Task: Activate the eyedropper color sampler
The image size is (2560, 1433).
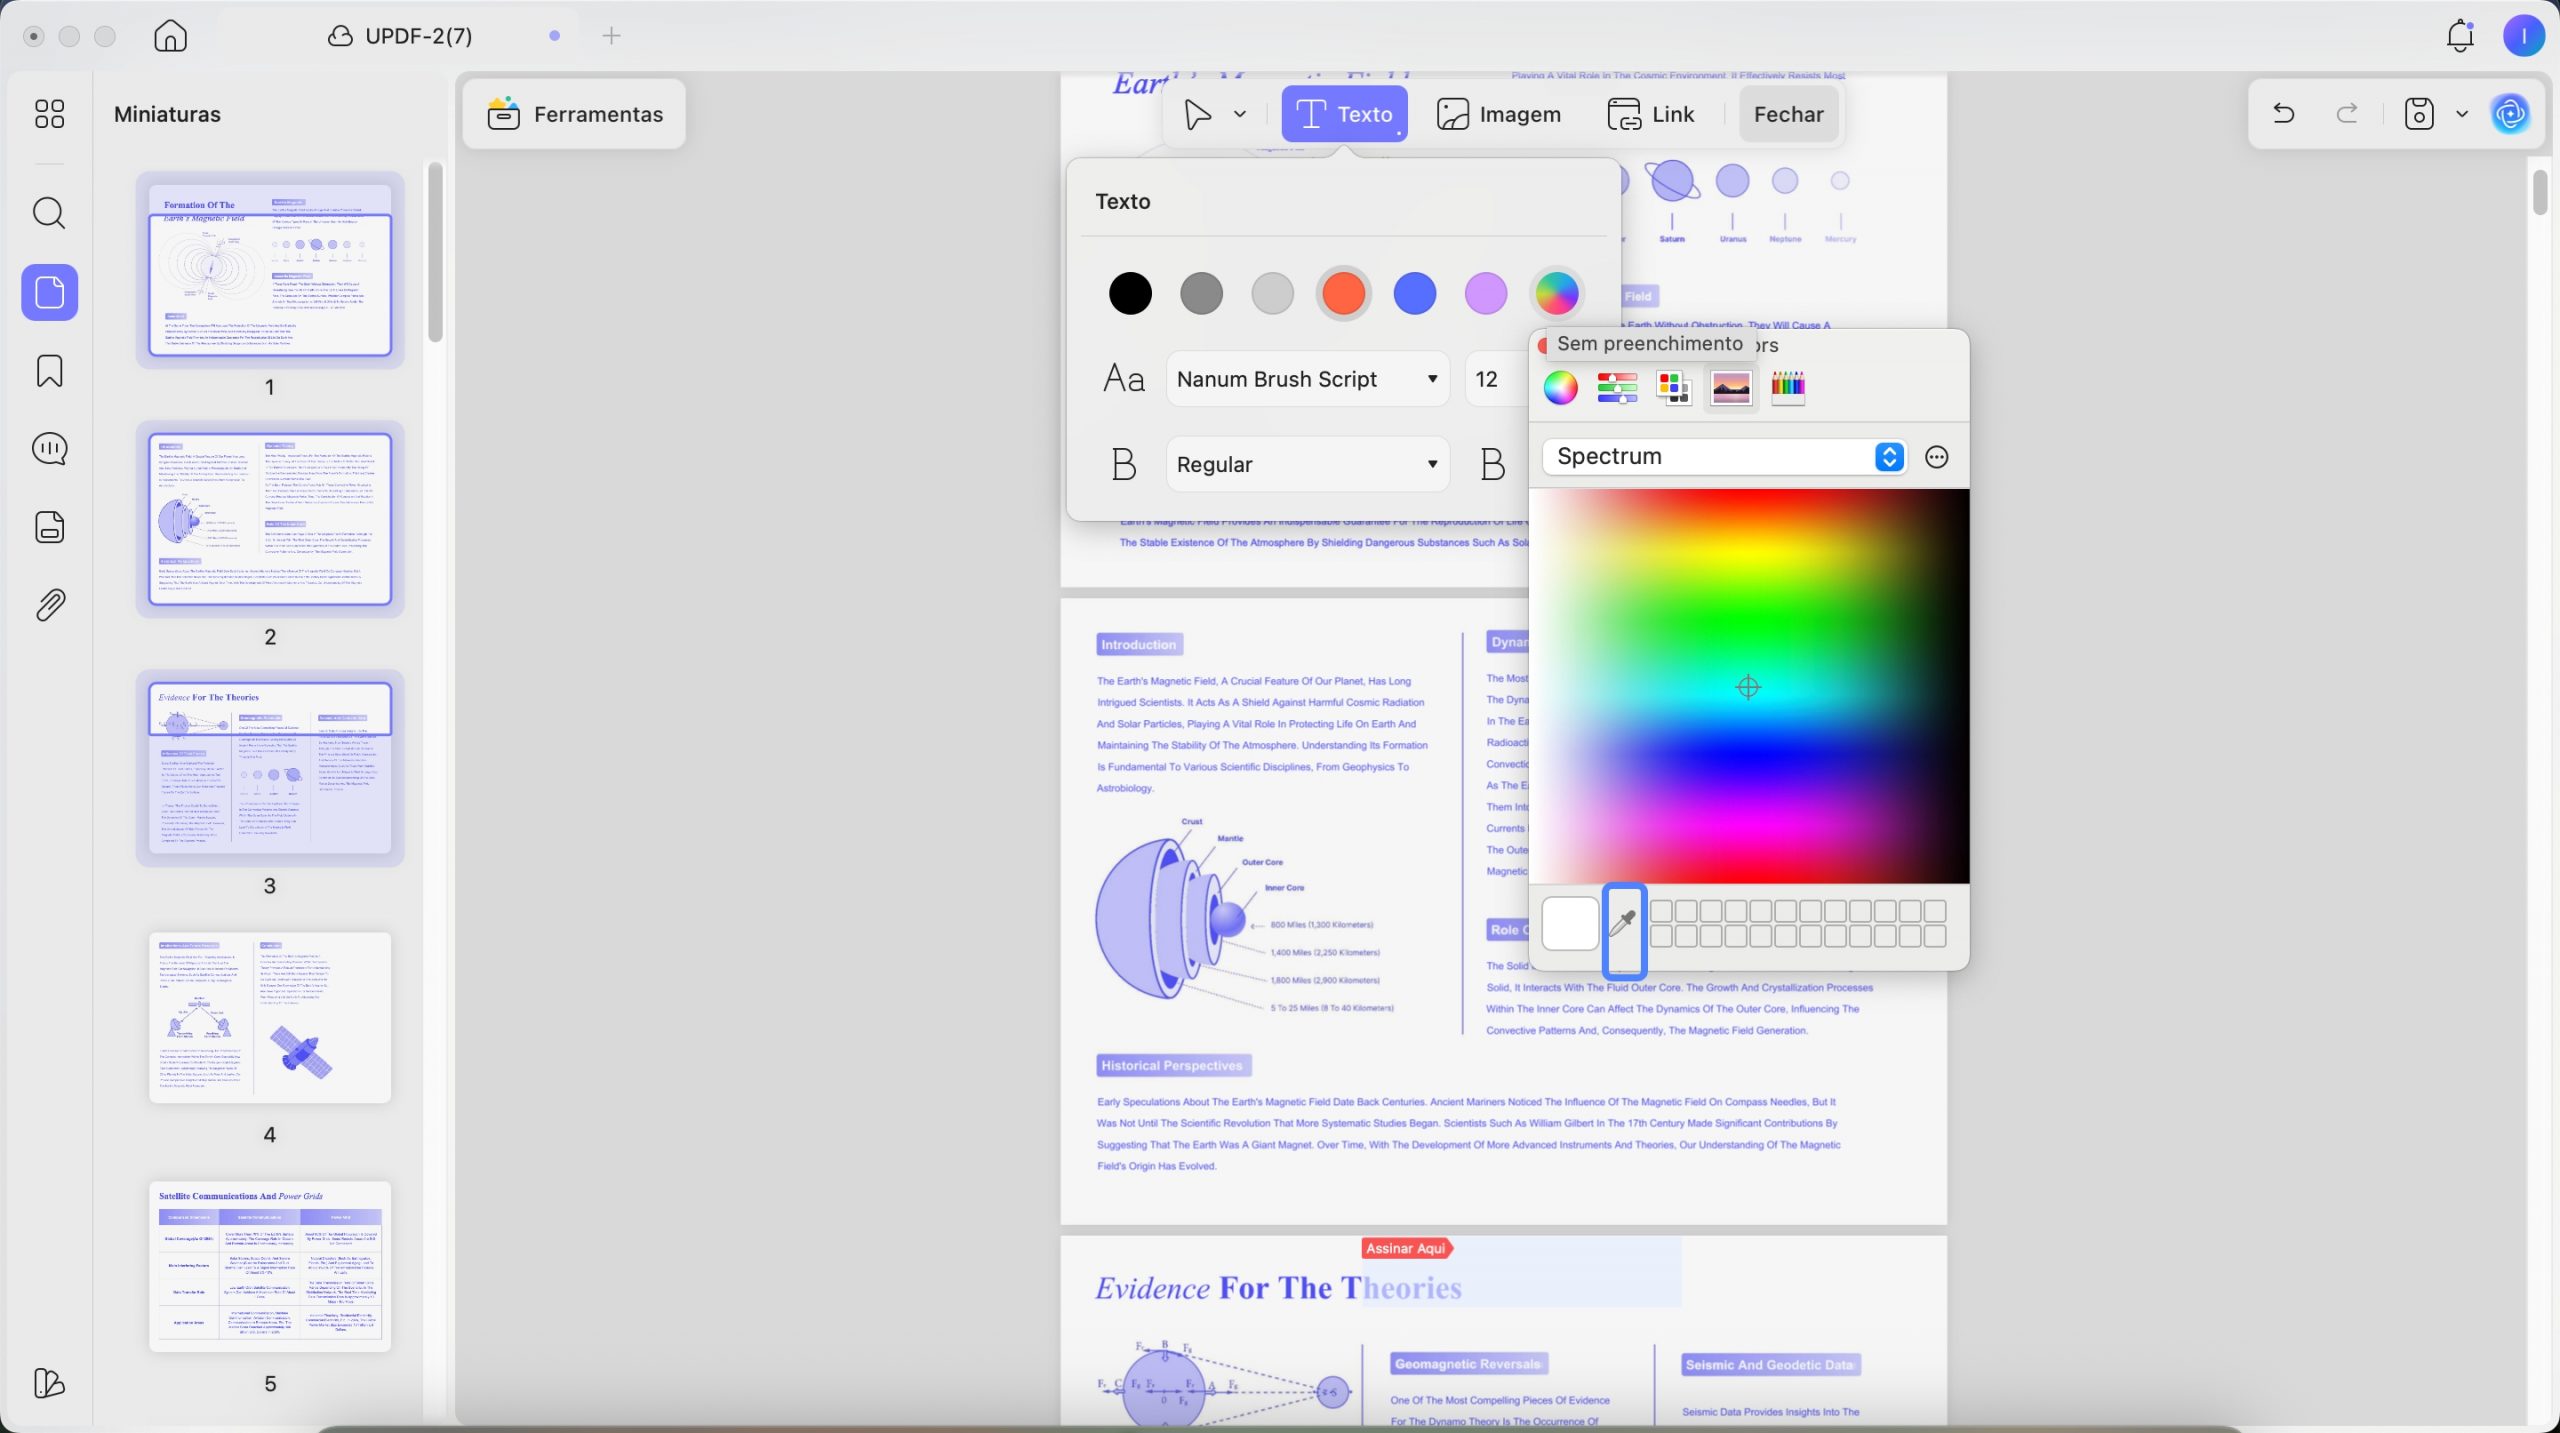Action: [1624, 924]
